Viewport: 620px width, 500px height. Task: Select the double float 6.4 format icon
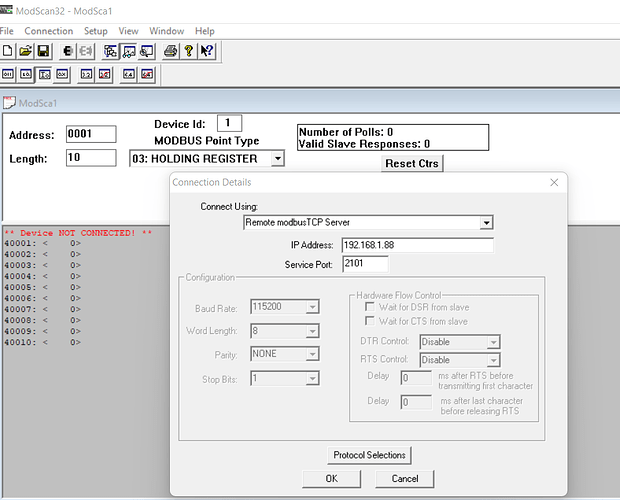[x=129, y=74]
